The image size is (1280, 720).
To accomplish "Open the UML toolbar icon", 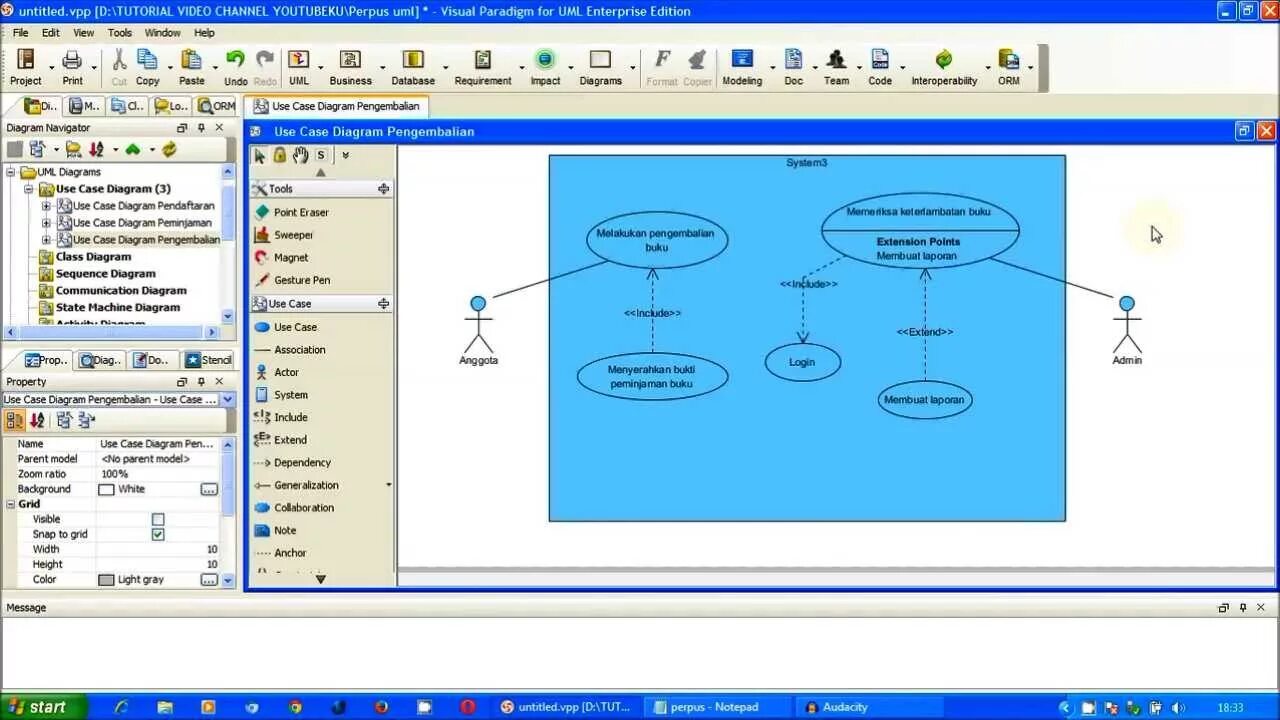I will click(x=299, y=60).
